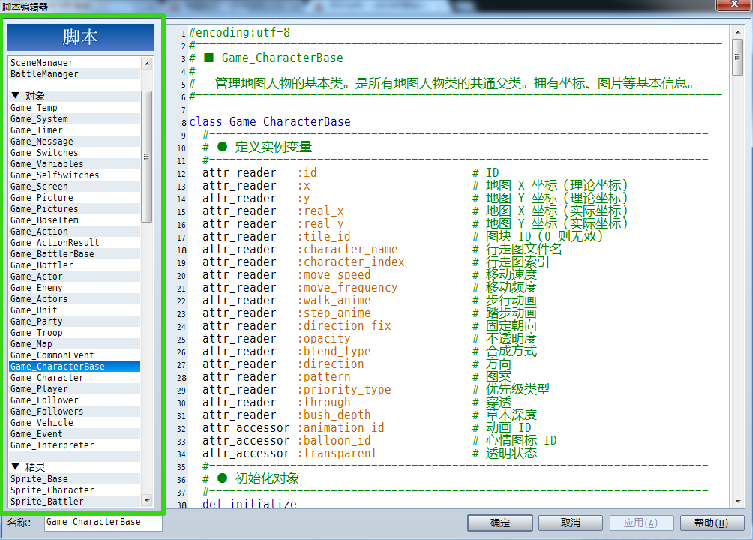Click the ▼ 对象 section header
Image resolution: width=753 pixels, height=540 pixels.
(74, 96)
